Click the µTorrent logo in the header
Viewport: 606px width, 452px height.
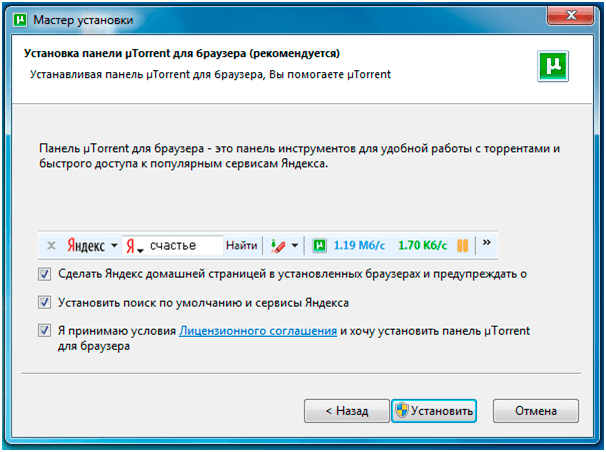pos(554,66)
